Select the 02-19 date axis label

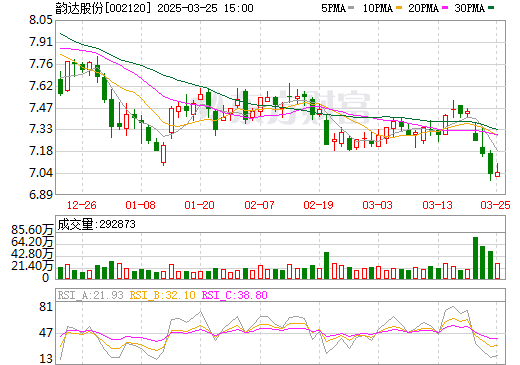point(318,205)
